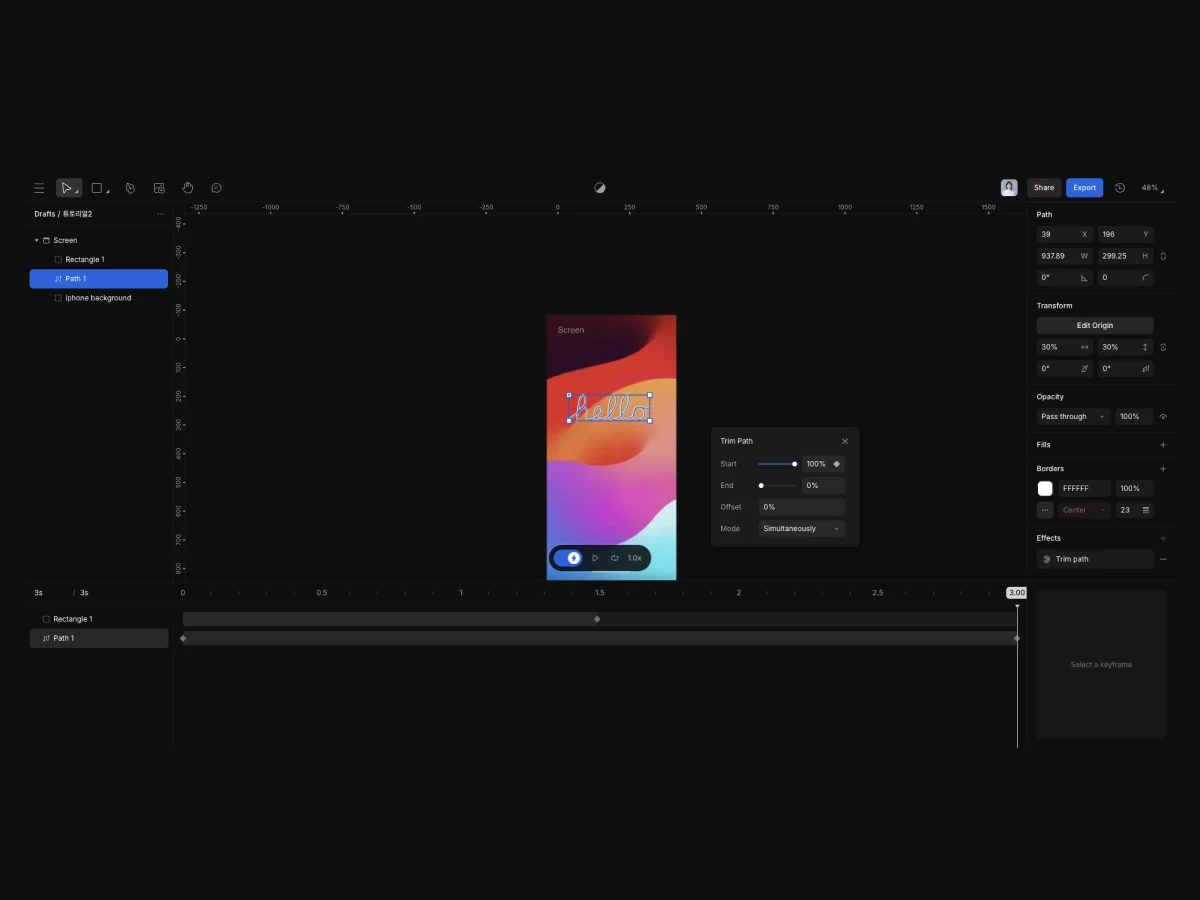Click the Offset 0% value field

pyautogui.click(x=802, y=507)
